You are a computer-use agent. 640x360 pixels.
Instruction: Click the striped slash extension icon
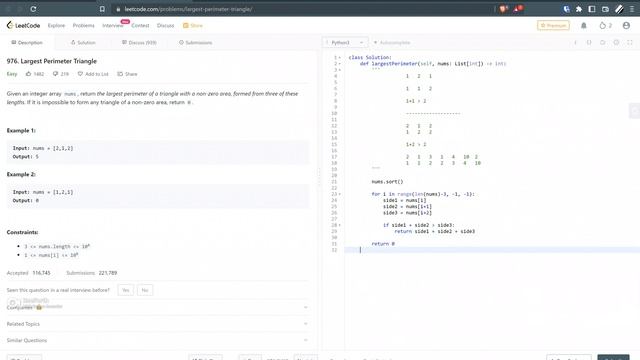coord(619,9)
